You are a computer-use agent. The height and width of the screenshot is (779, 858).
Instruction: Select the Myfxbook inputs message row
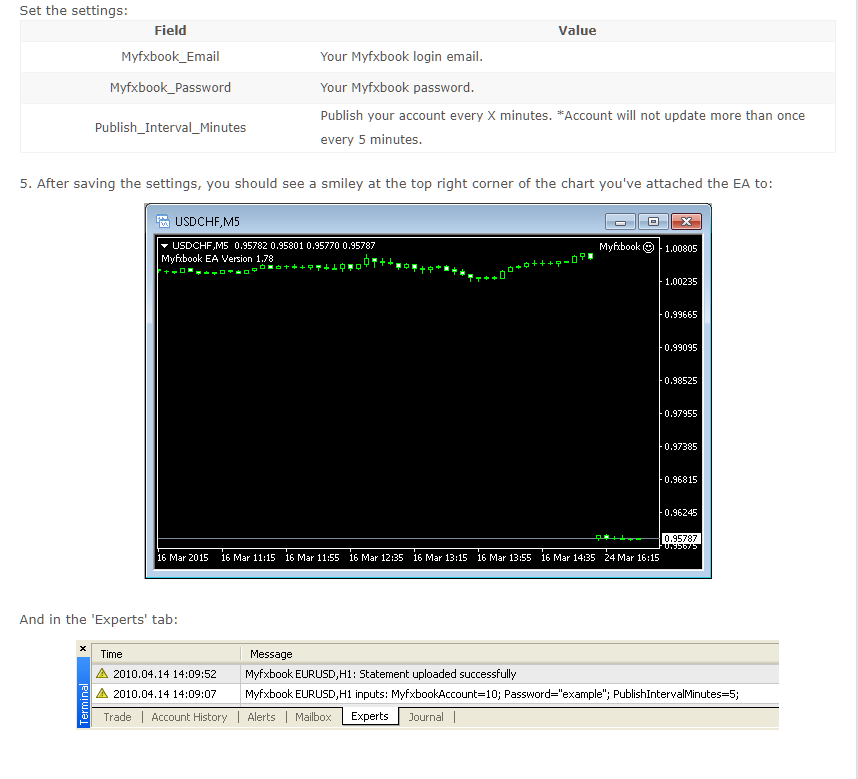[435, 694]
